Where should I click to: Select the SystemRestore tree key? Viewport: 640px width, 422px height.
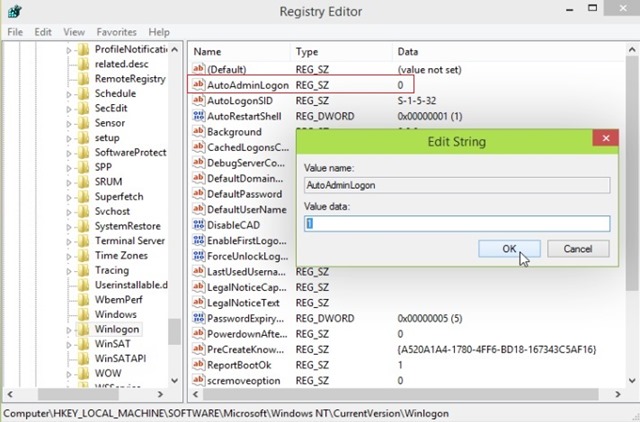click(127, 226)
